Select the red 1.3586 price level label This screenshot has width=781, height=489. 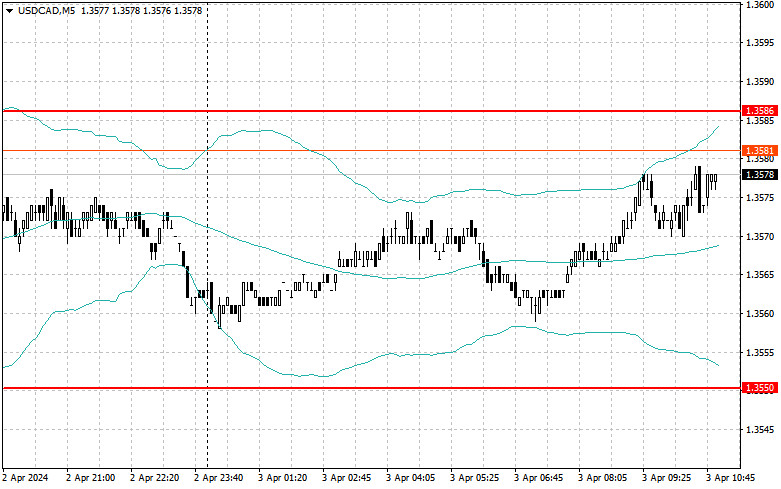[760, 111]
